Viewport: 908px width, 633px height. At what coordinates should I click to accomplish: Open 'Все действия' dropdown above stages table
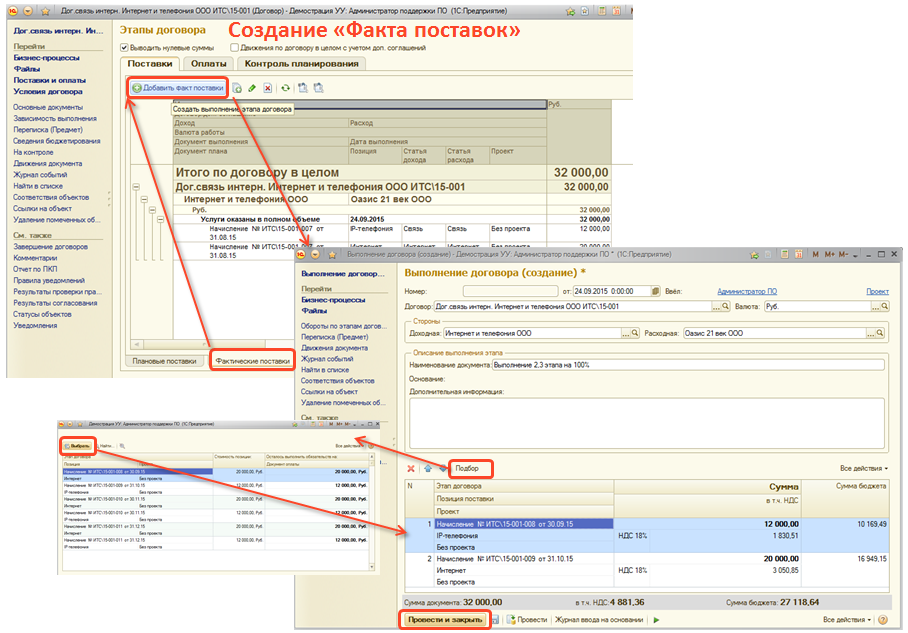point(863,468)
